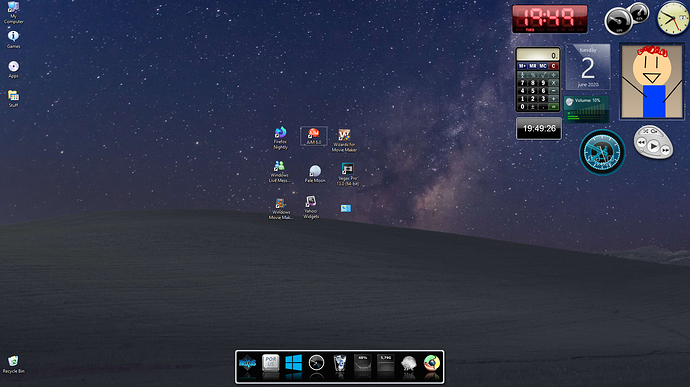The width and height of the screenshot is (690, 387).
Task: Open the weather cloud icon in the dock
Action: 409,364
